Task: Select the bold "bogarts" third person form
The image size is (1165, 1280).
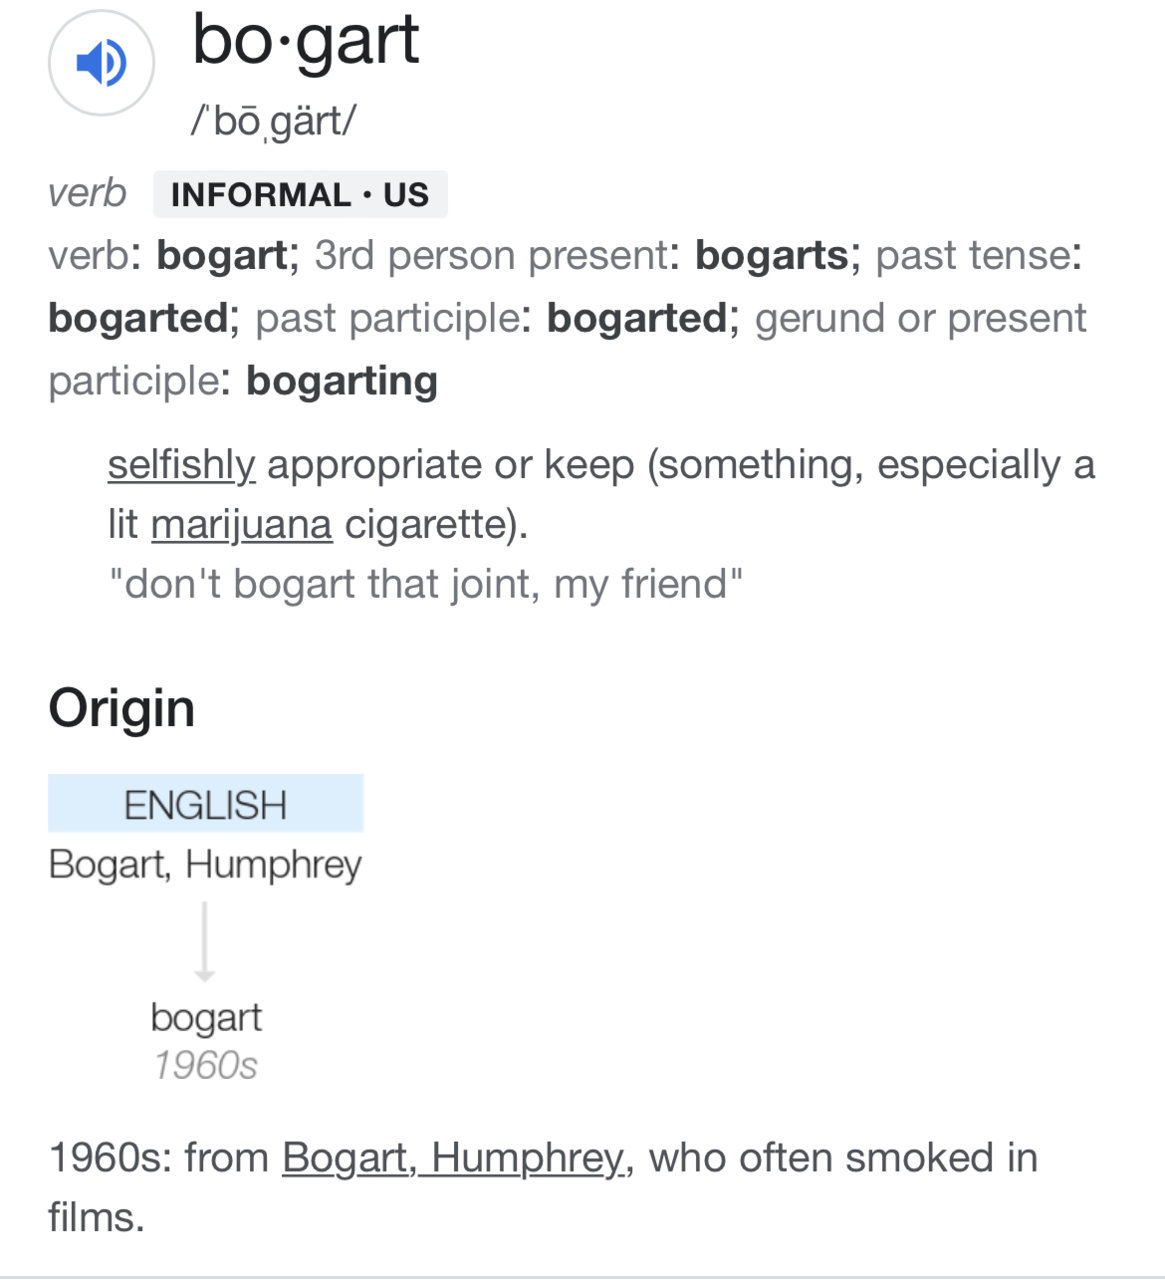Action: [772, 256]
